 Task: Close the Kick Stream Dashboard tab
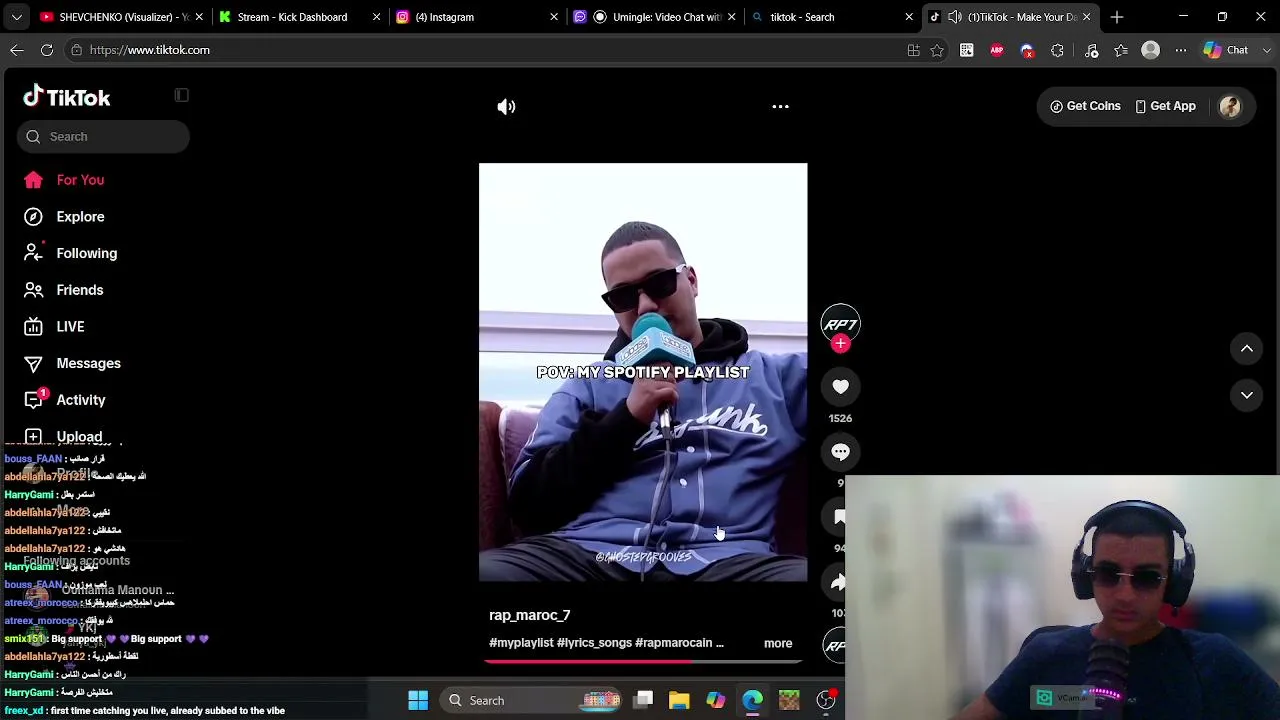(376, 17)
